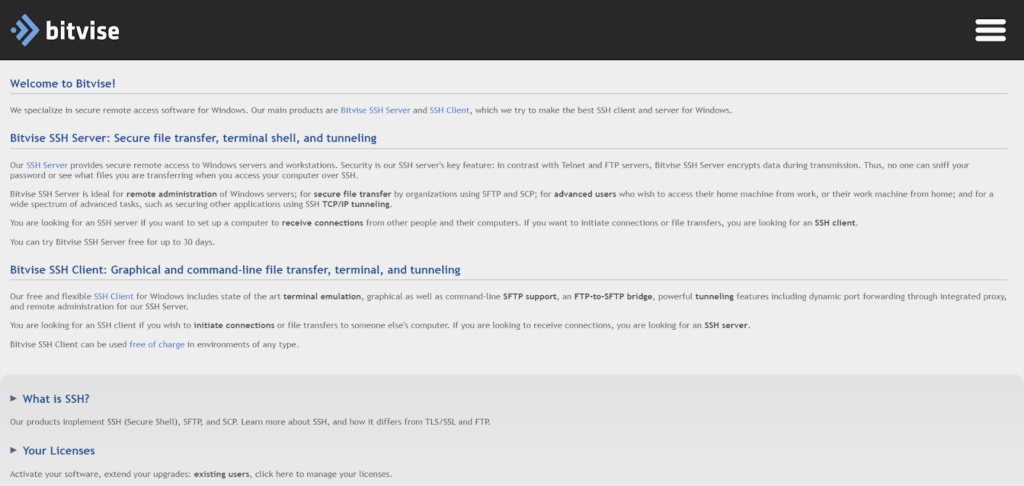Image resolution: width=1024 pixels, height=486 pixels.
Task: Click bold 'existing users' text under Your Licenses
Action: (x=222, y=474)
